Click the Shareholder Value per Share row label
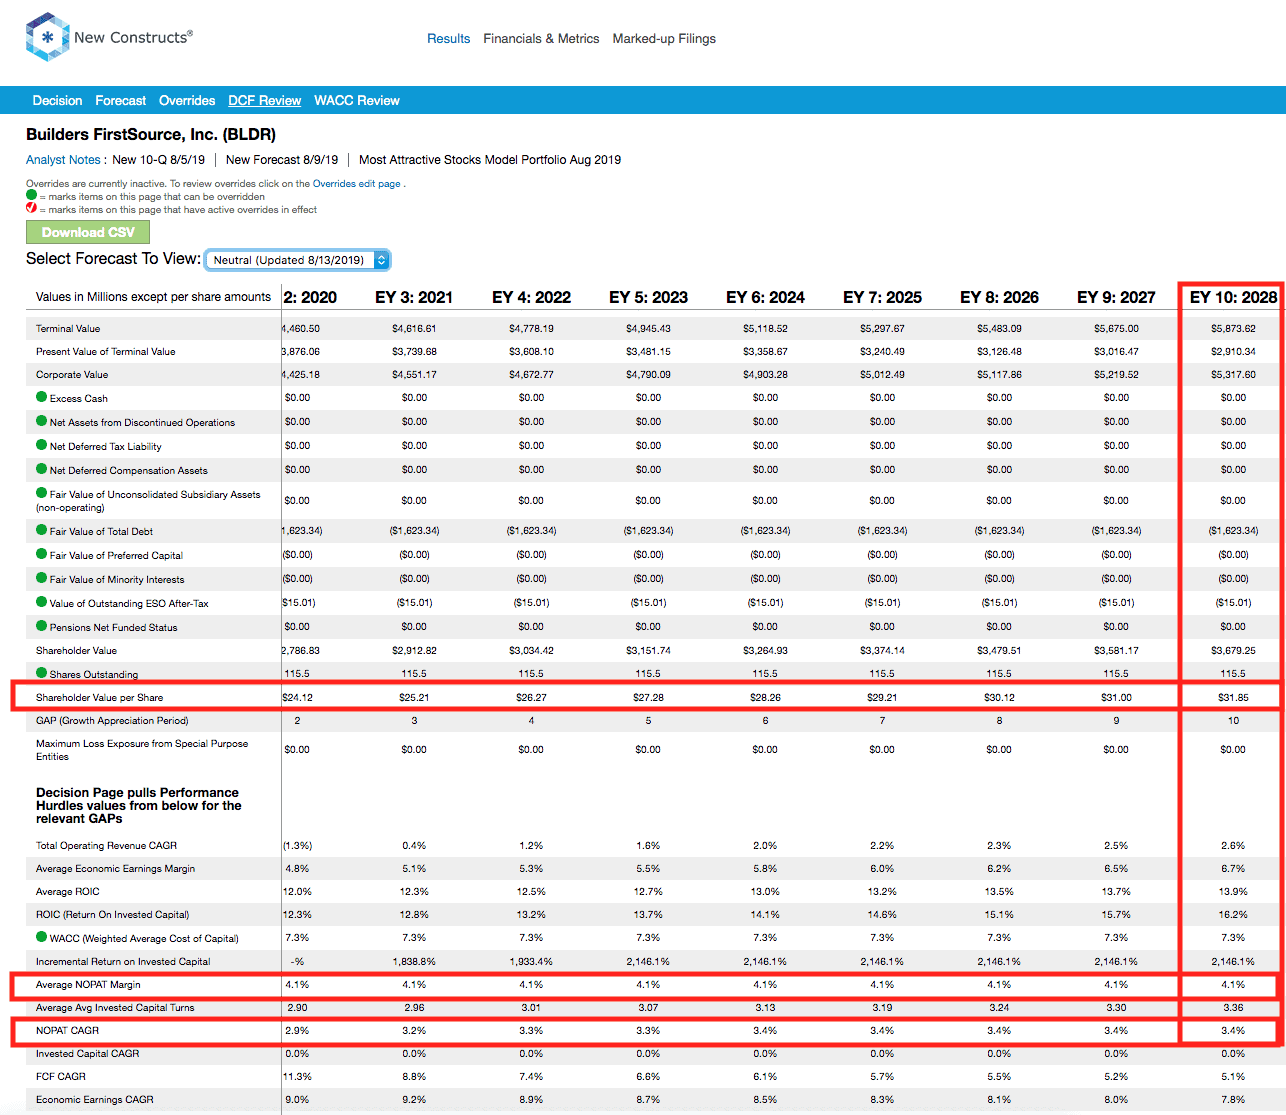Screen dimensions: 1286x1115 tap(100, 698)
